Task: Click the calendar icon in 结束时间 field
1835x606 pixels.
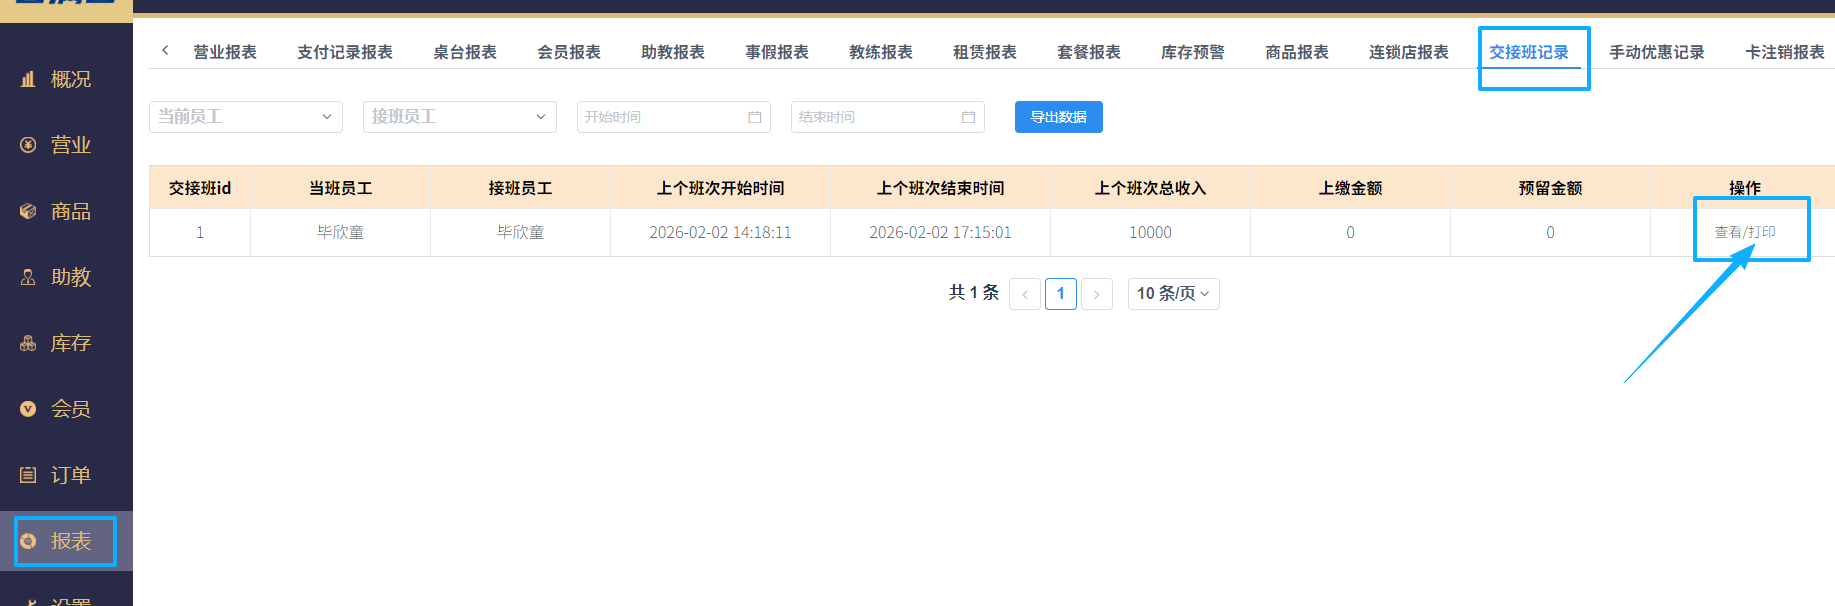Action: point(969,117)
